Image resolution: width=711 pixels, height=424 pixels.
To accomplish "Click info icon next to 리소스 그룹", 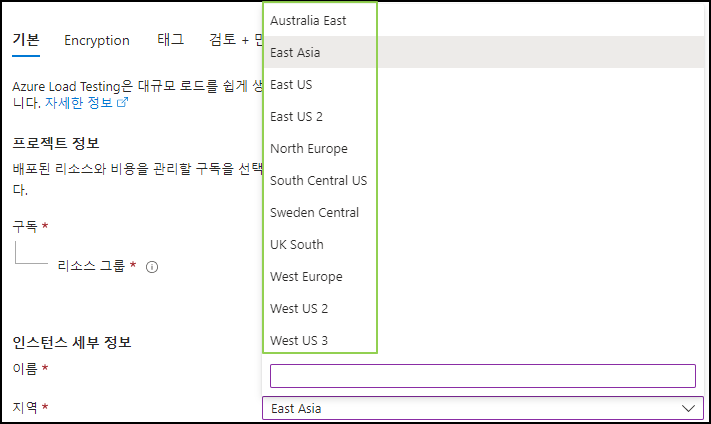I will click(152, 267).
